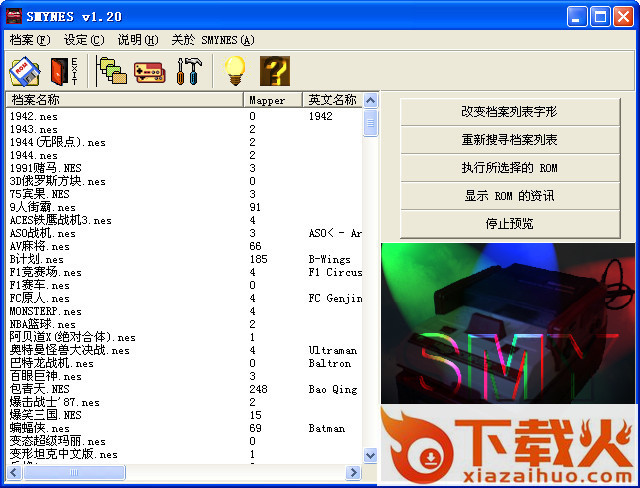Click the question mark help icon
This screenshot has height=488, width=640.
pos(275,71)
